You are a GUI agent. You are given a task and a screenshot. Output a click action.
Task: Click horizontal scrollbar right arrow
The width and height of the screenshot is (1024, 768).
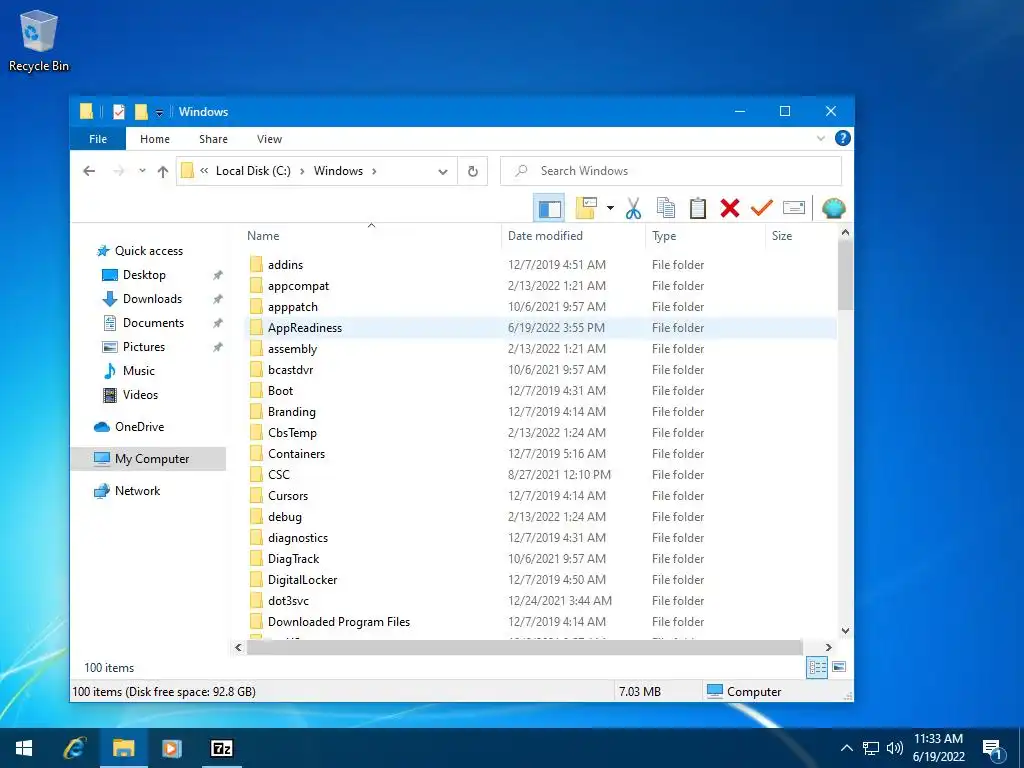(828, 647)
